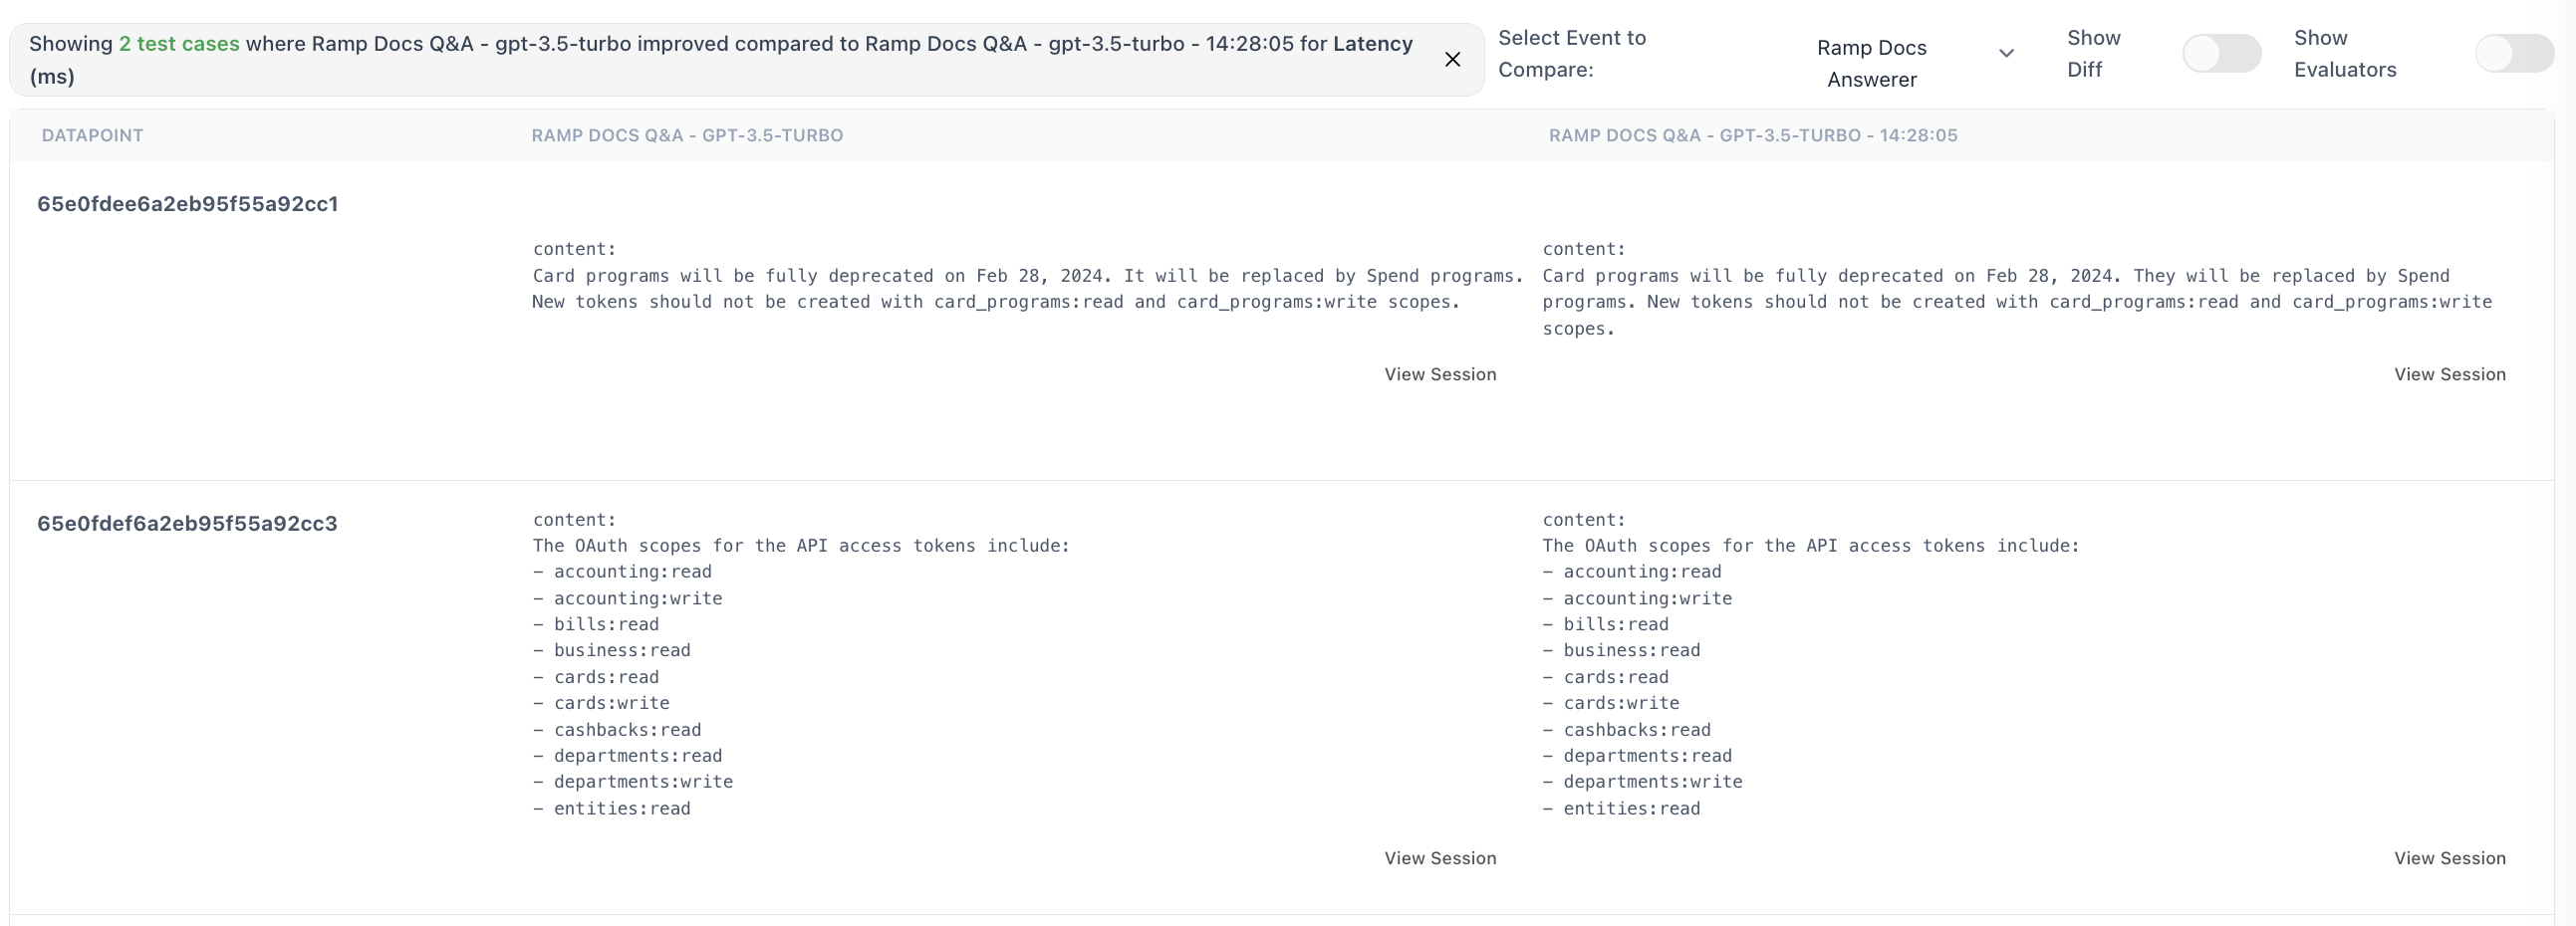Click 'They will be replaced by Spend' text

click(2291, 276)
